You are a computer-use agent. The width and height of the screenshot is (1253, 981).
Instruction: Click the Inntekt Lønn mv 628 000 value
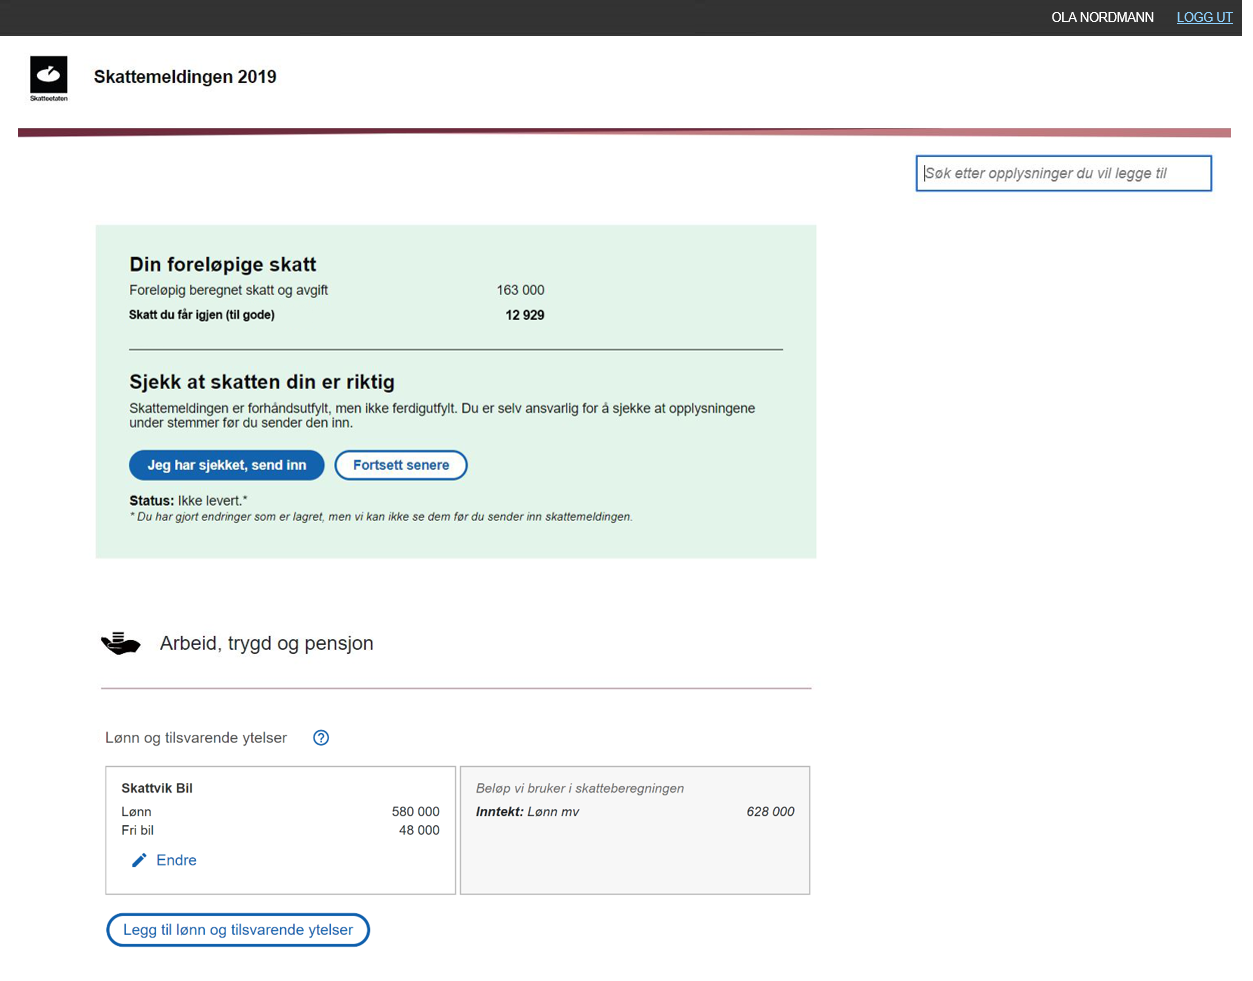point(770,812)
